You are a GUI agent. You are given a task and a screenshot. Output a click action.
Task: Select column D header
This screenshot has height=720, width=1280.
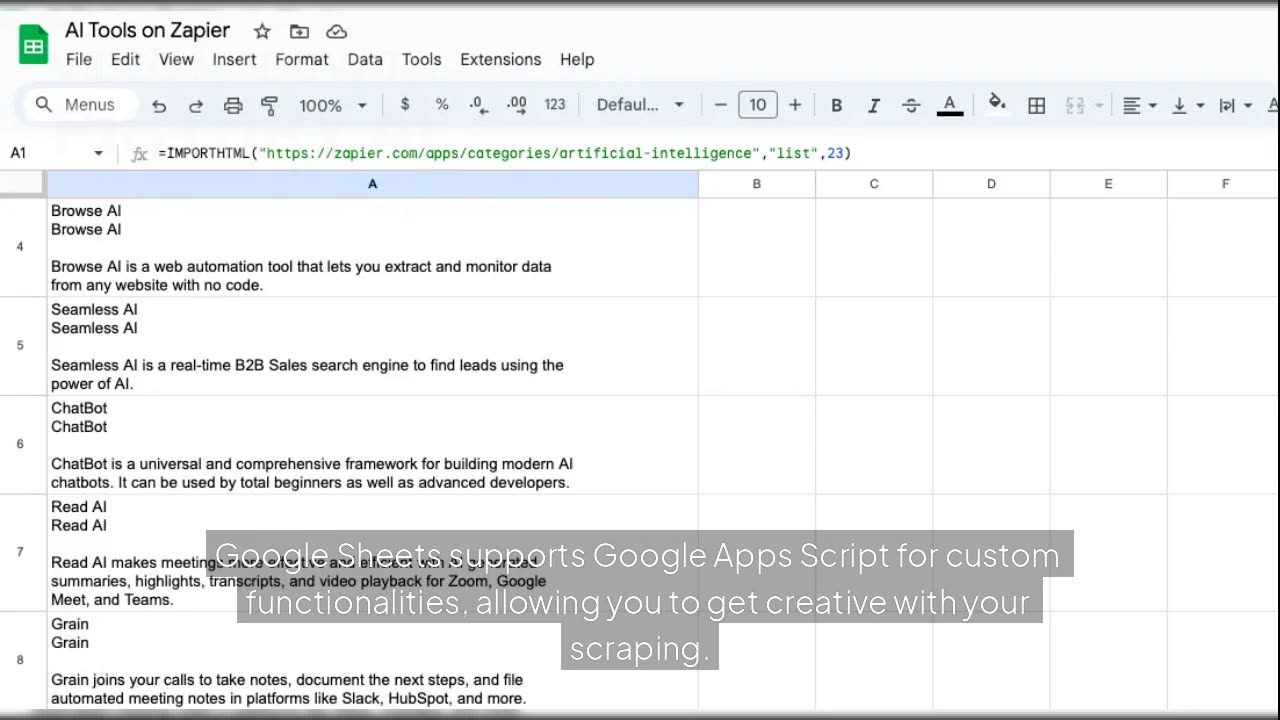(x=991, y=184)
